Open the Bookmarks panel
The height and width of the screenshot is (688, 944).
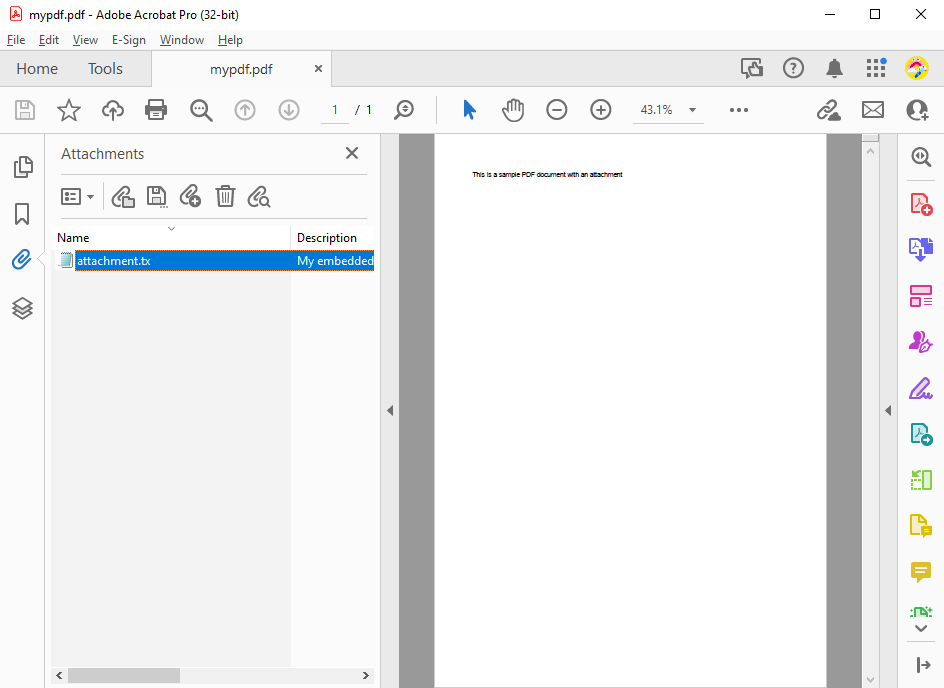pyautogui.click(x=22, y=214)
